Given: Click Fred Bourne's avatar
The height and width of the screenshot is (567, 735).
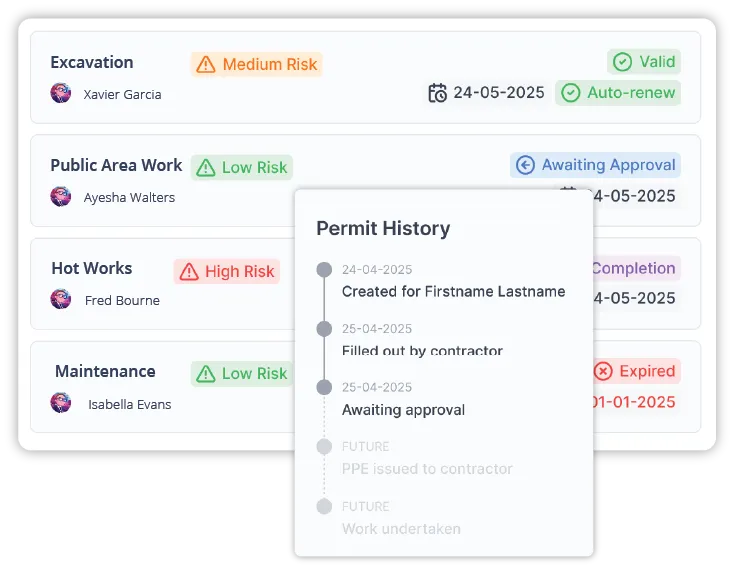Looking at the screenshot, I should click(x=61, y=299).
